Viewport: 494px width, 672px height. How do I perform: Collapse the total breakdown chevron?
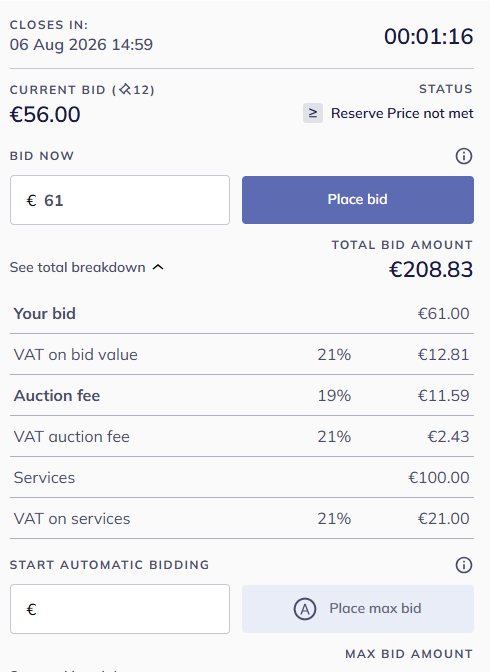(158, 267)
